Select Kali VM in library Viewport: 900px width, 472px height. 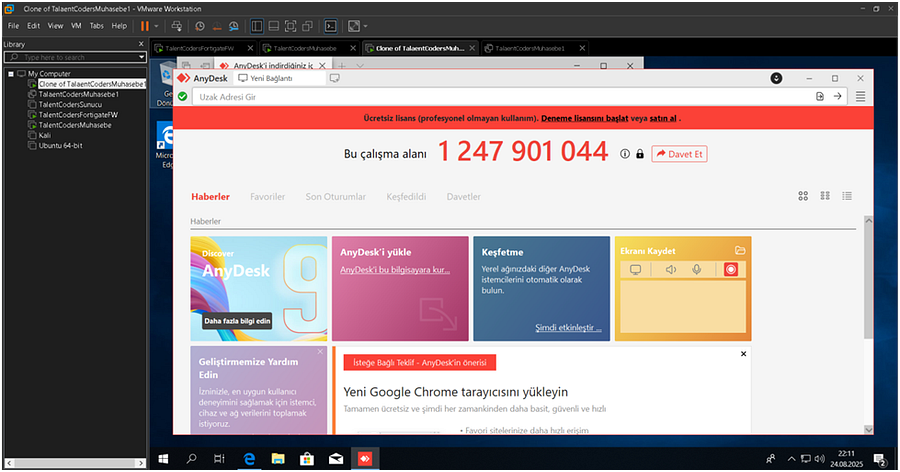click(45, 136)
